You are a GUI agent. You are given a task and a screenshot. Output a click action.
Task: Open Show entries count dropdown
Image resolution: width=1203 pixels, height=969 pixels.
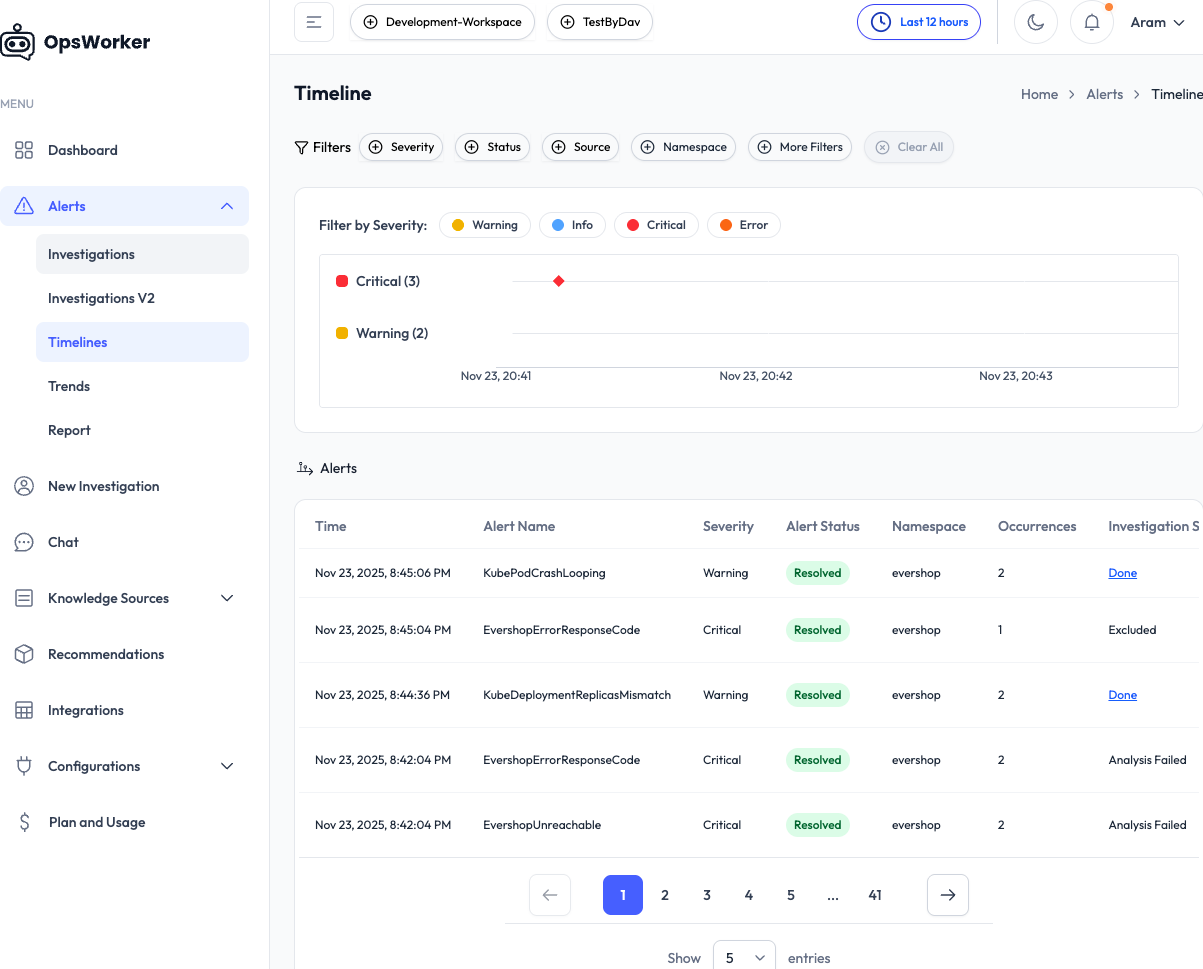tap(744, 958)
